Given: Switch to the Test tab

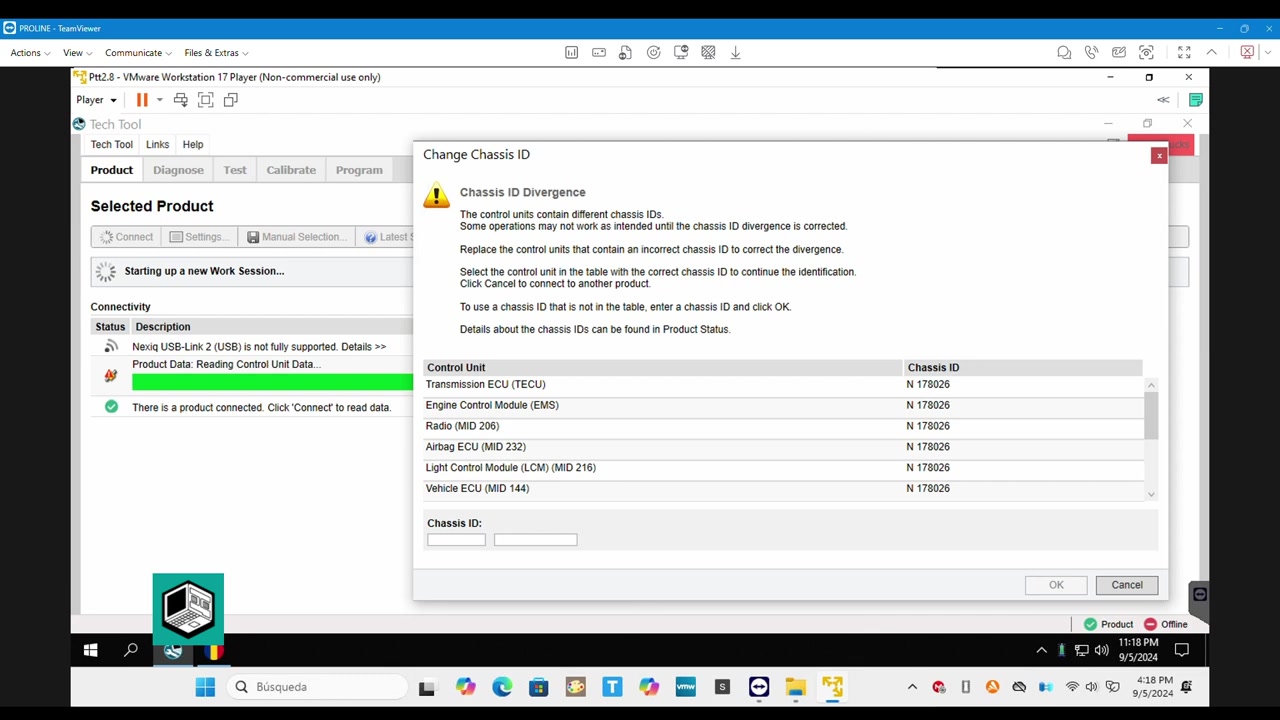Looking at the screenshot, I should (235, 170).
